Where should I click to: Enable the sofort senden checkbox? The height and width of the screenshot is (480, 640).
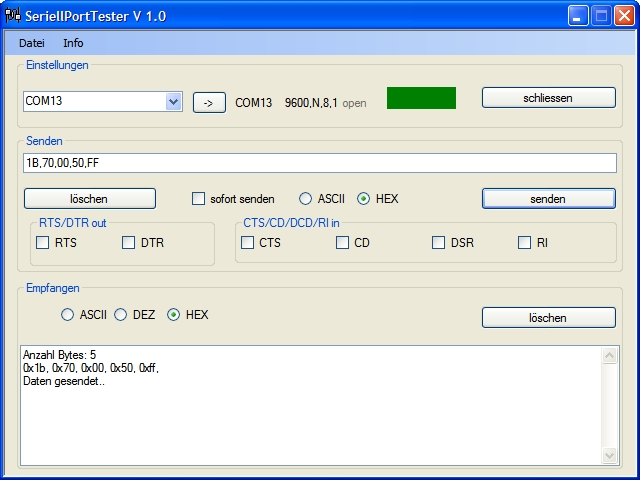coord(198,199)
